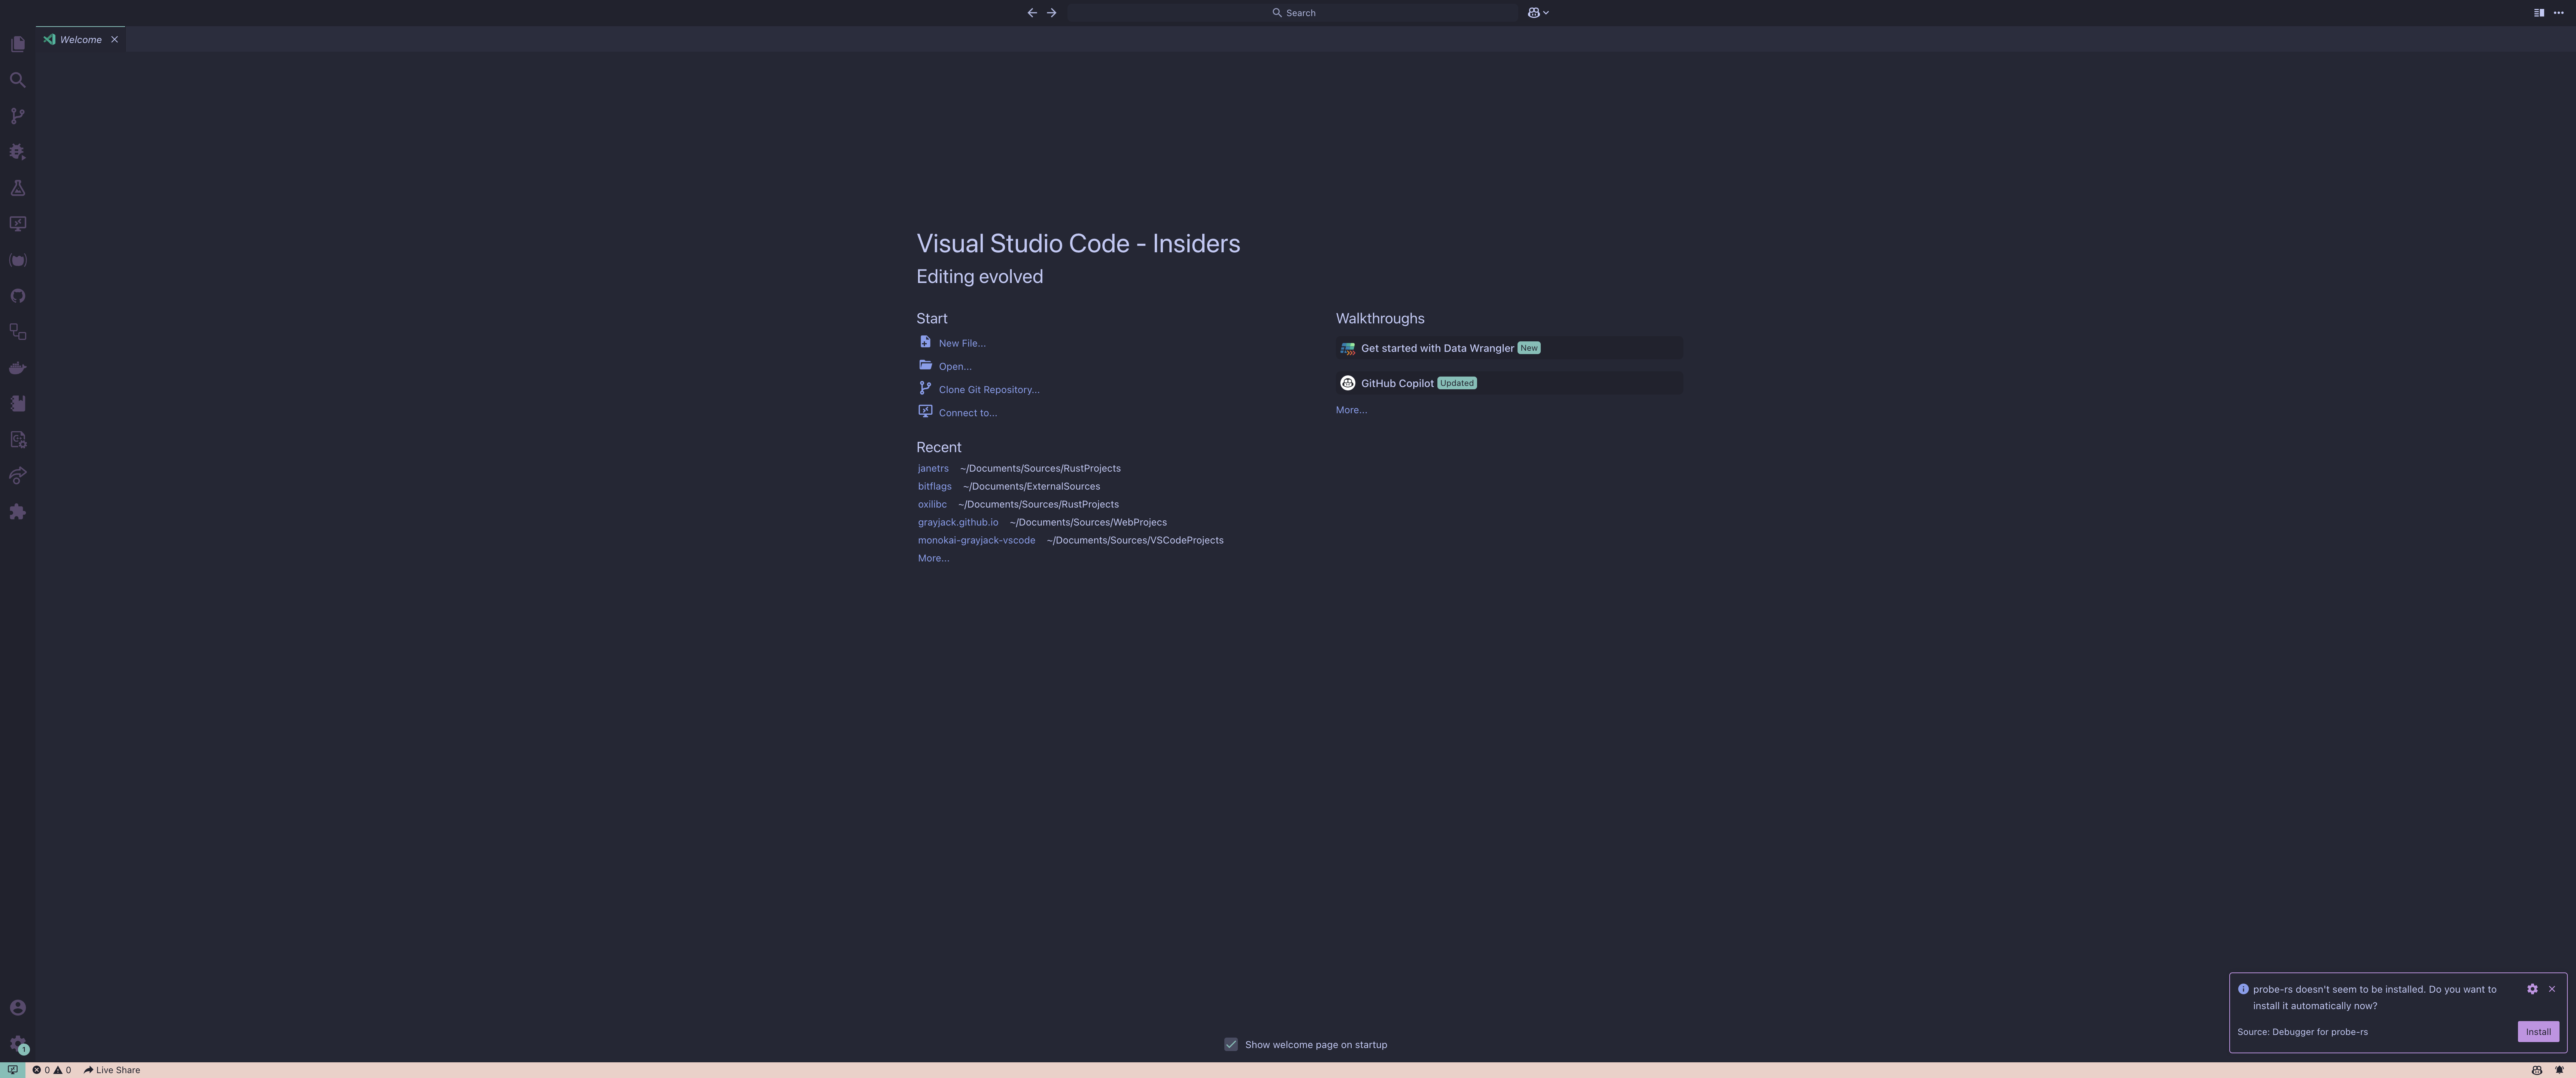
Task: Expand More recent folders list
Action: tap(933, 558)
